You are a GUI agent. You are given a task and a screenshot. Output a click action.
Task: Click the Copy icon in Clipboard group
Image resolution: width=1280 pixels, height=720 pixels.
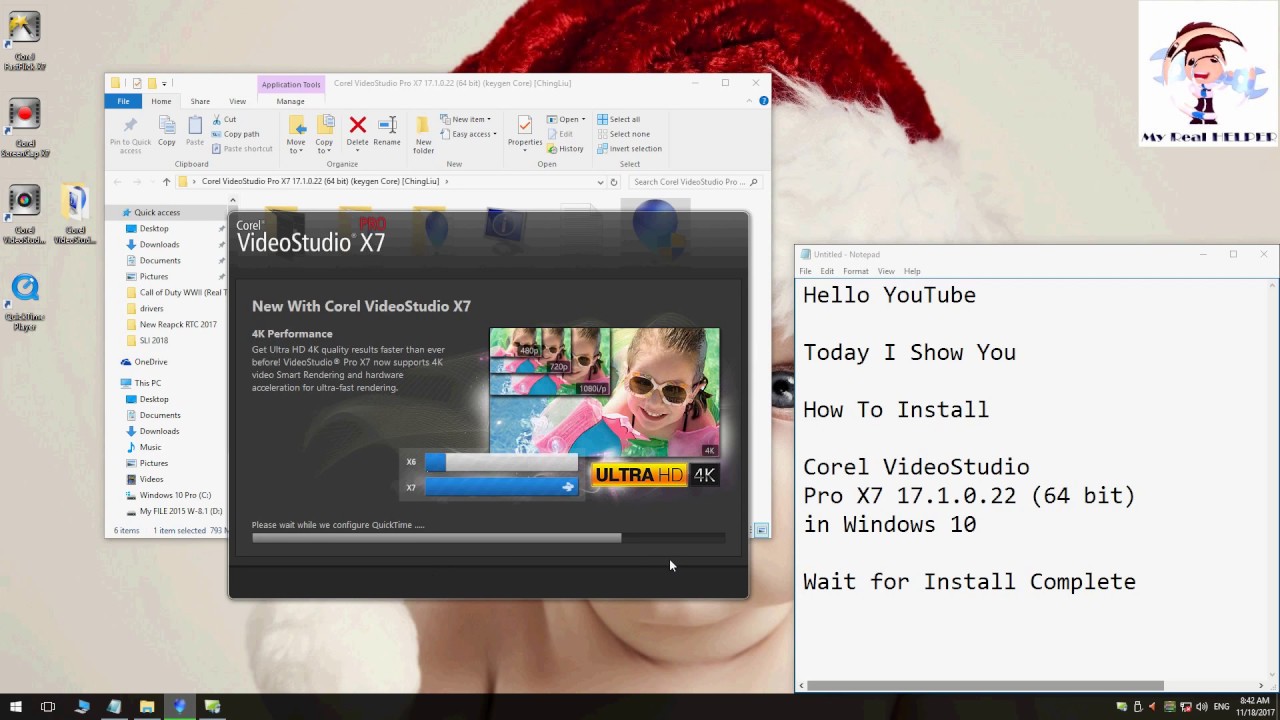coord(167,131)
